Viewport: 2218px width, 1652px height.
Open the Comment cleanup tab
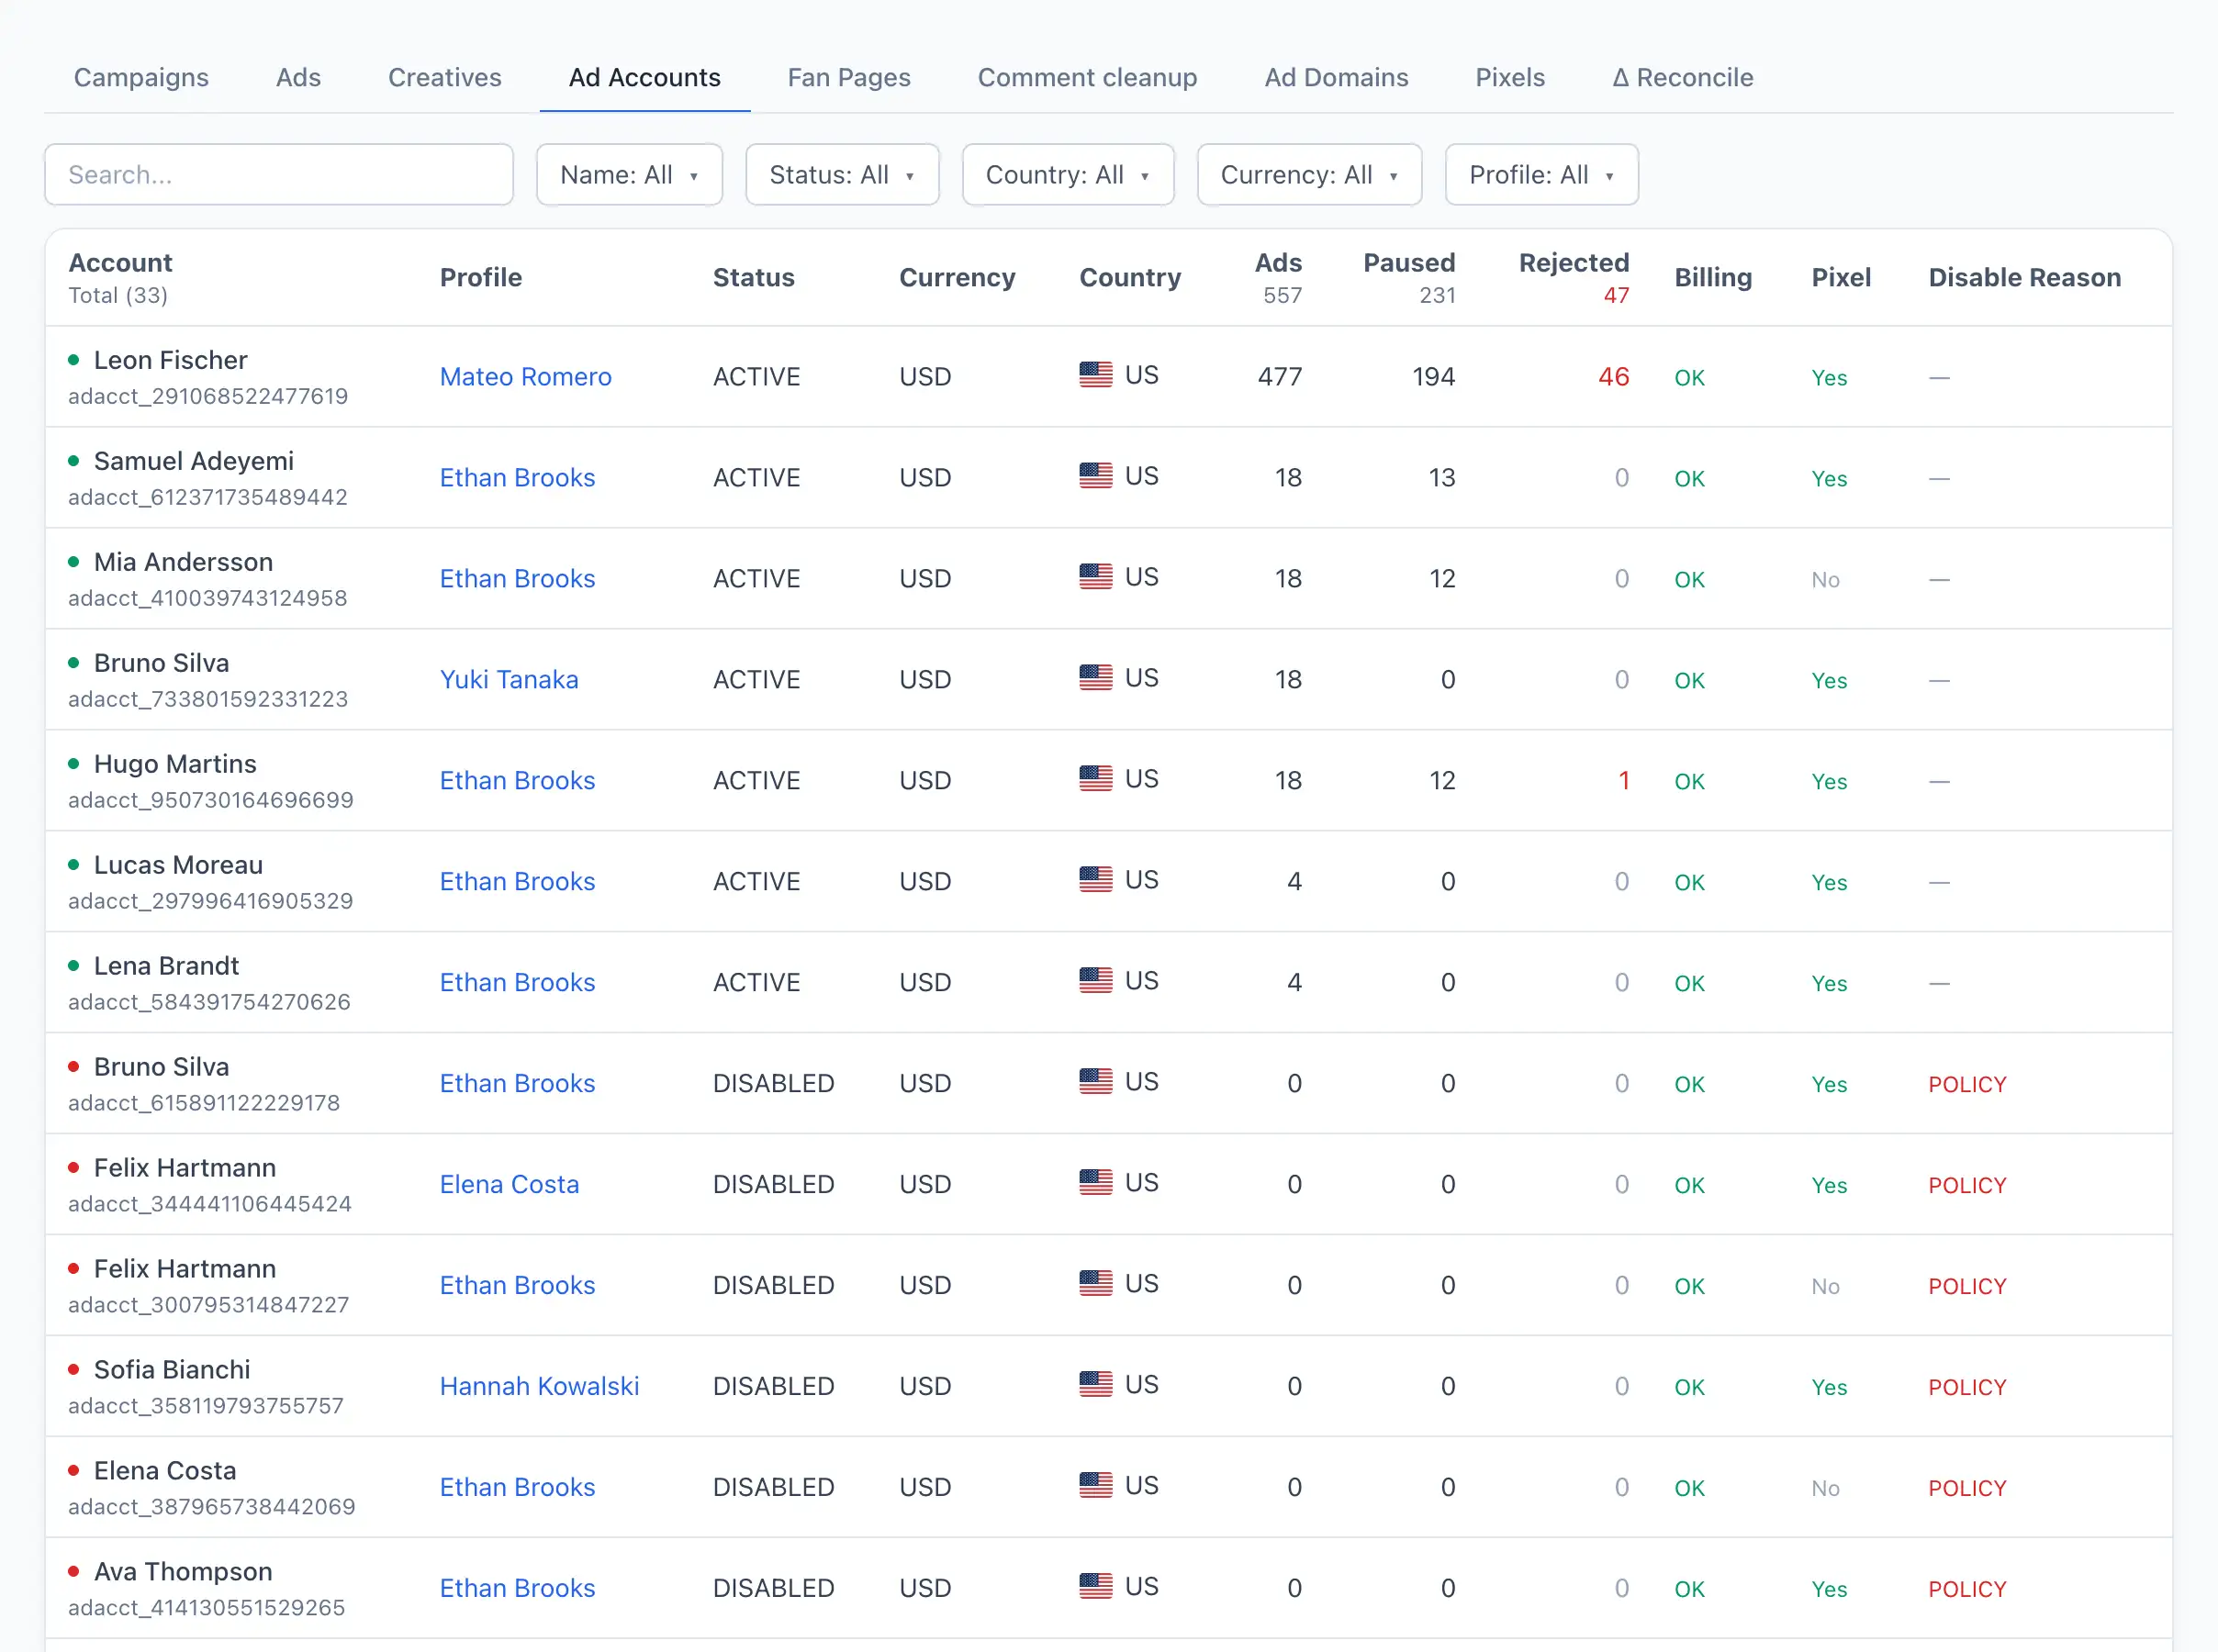1087,77
